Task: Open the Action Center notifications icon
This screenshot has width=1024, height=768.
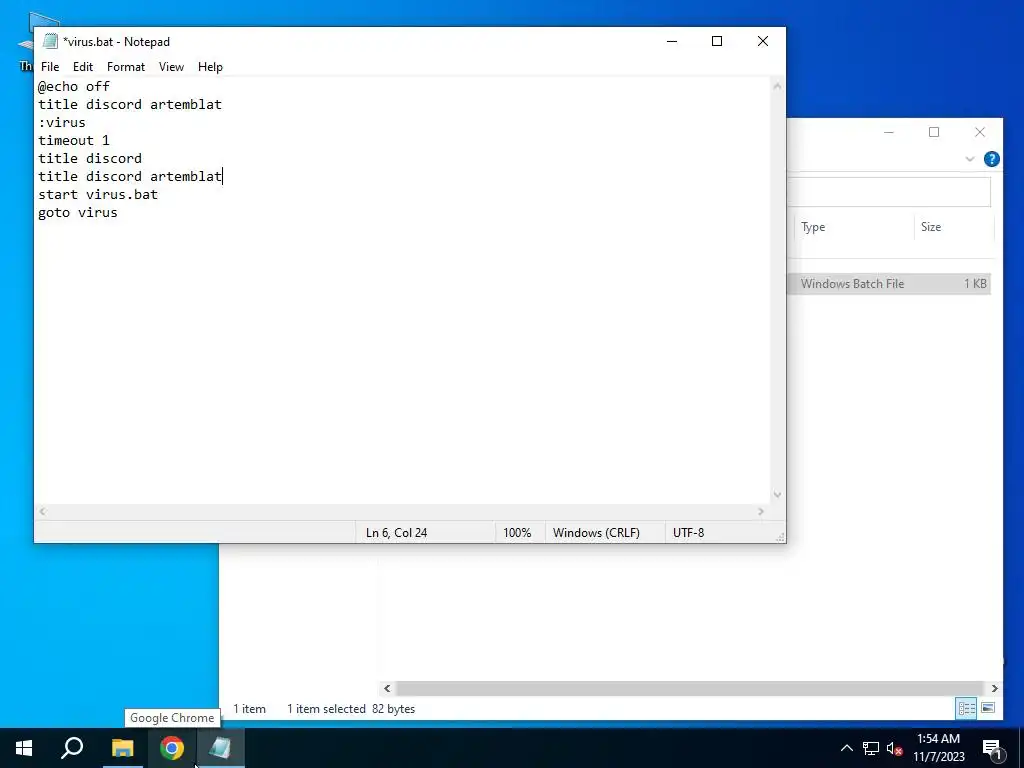Action: coord(993,749)
